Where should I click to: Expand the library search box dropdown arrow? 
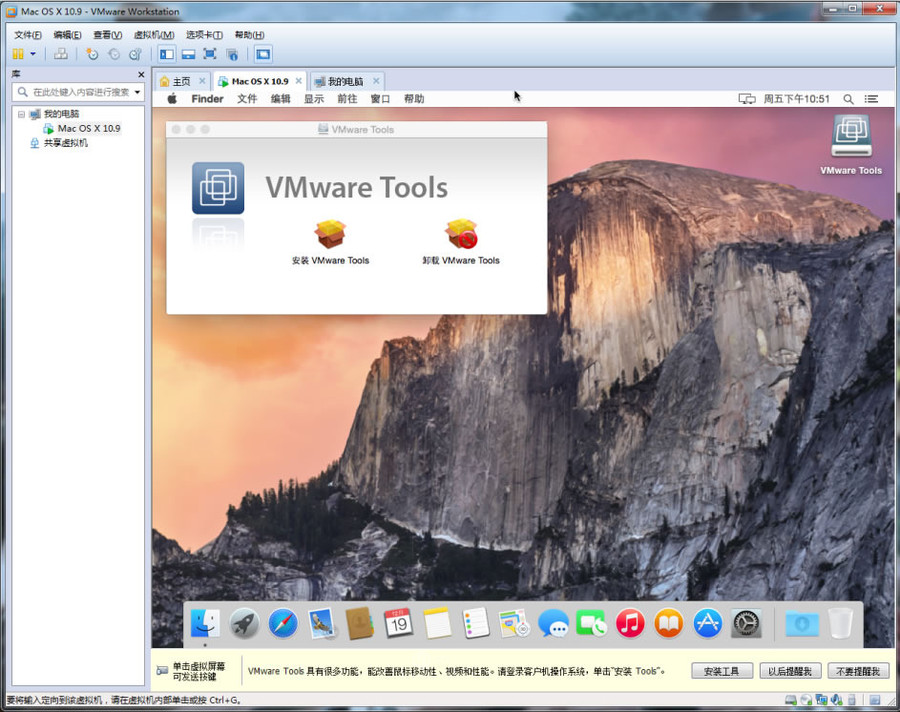tap(137, 92)
